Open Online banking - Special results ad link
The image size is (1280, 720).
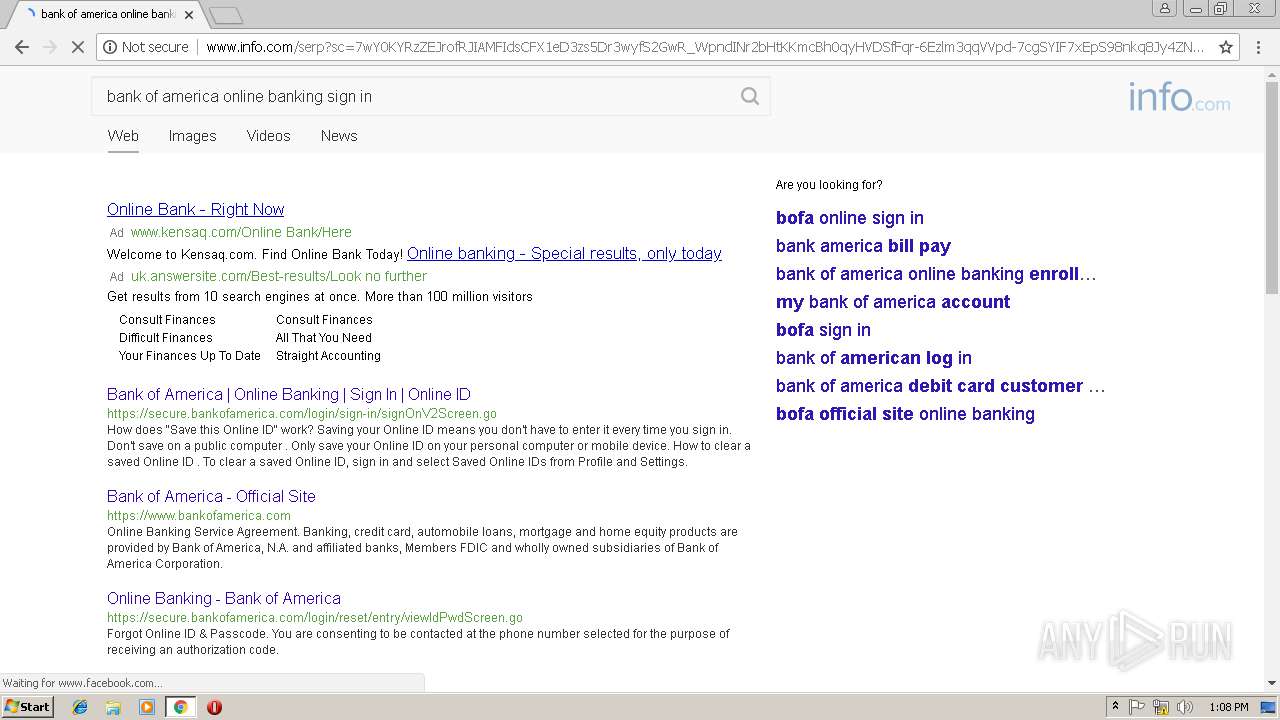pos(564,253)
